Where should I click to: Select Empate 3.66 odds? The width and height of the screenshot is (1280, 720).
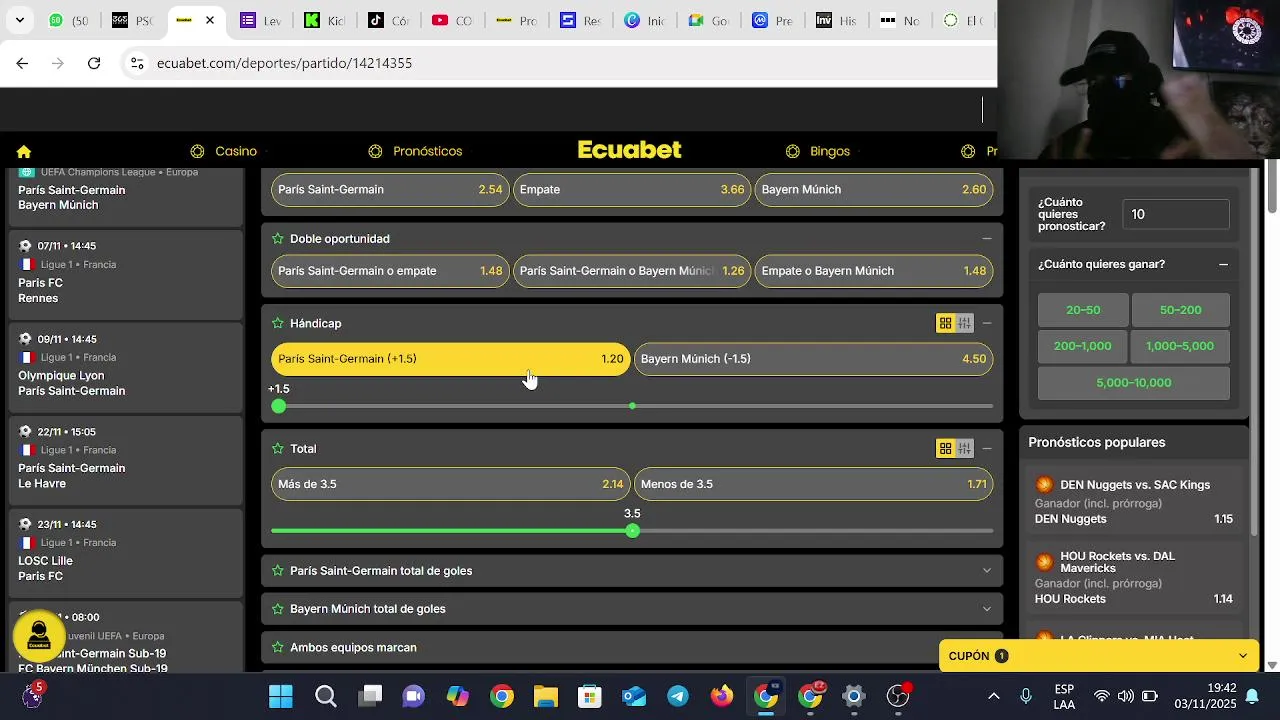click(x=632, y=189)
